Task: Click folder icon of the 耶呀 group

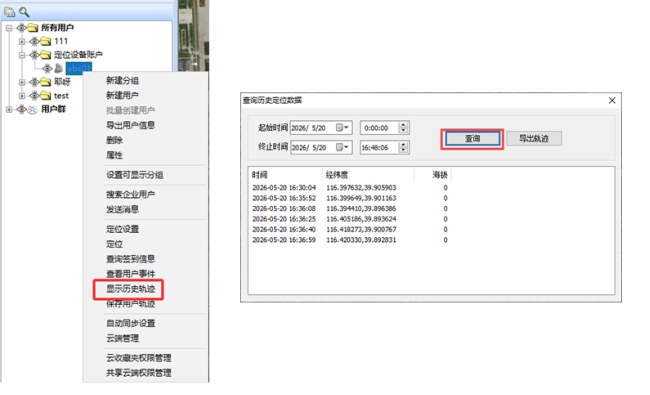Action: tap(46, 82)
